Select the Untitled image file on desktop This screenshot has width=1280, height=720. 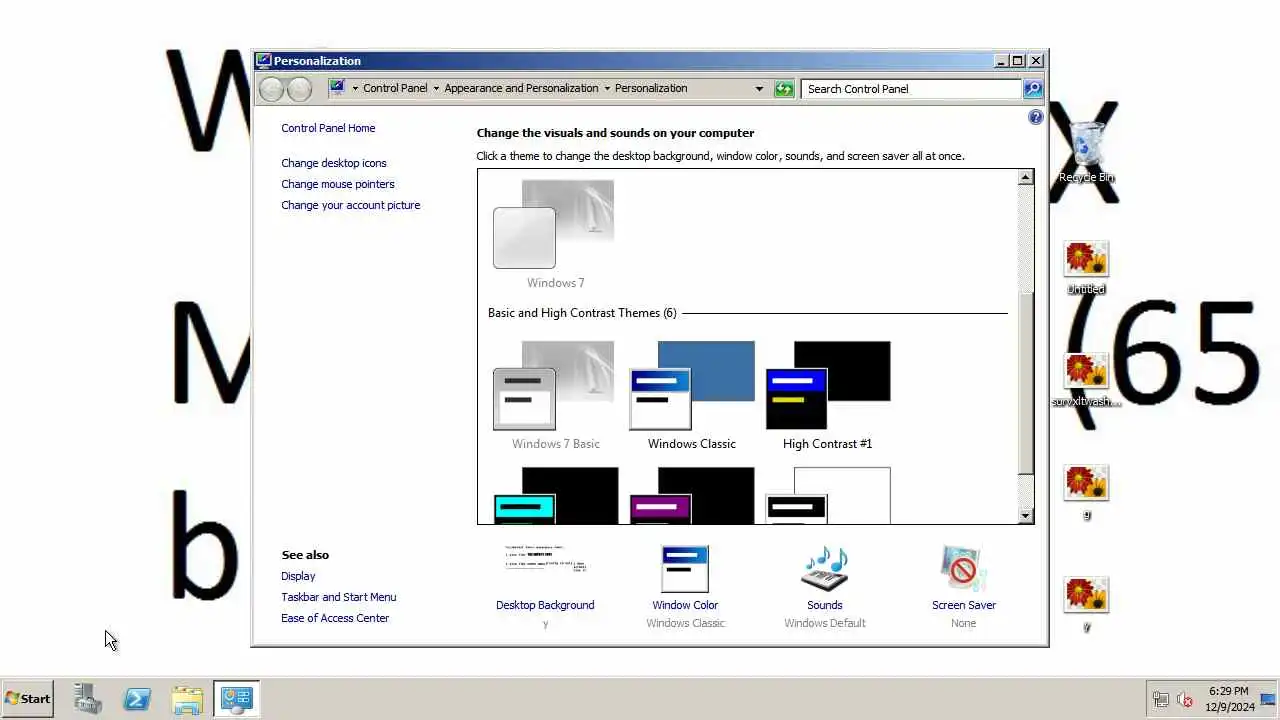[x=1086, y=268]
